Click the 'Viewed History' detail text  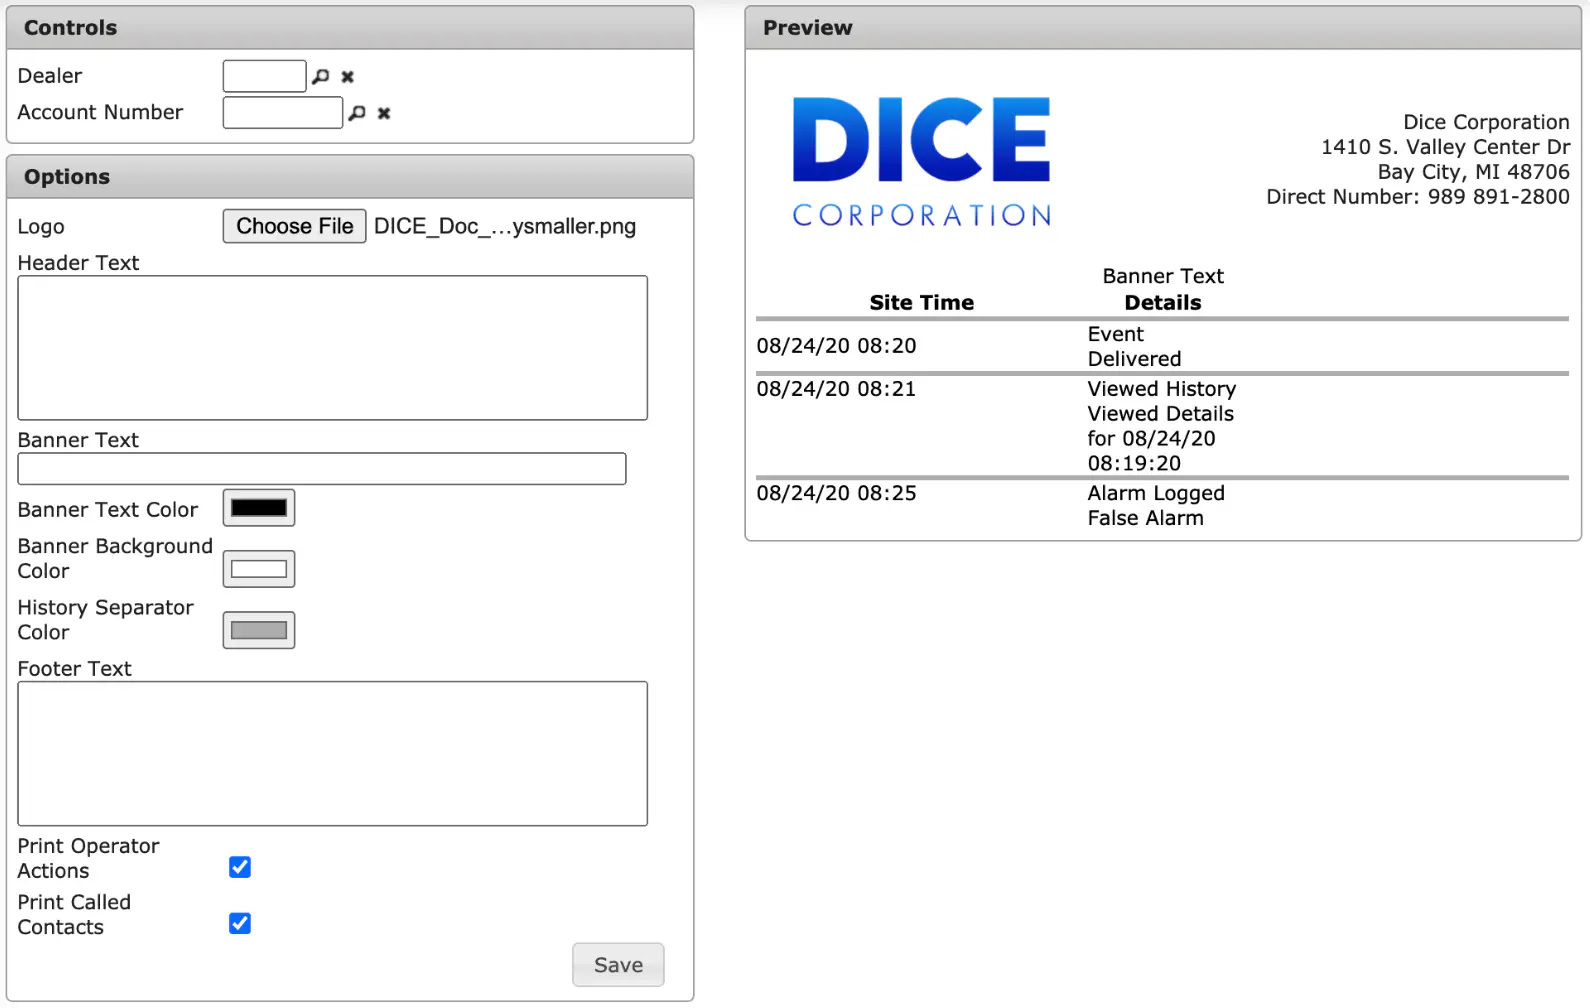1162,389
